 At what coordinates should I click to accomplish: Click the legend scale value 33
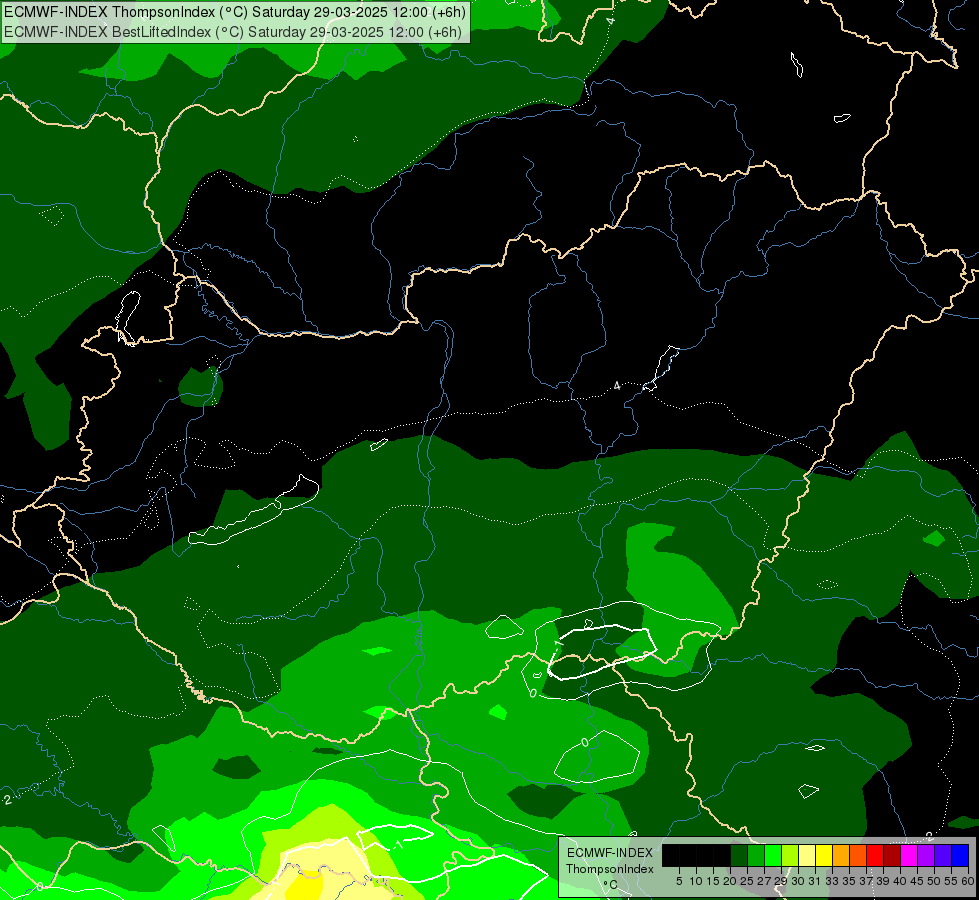click(x=832, y=881)
